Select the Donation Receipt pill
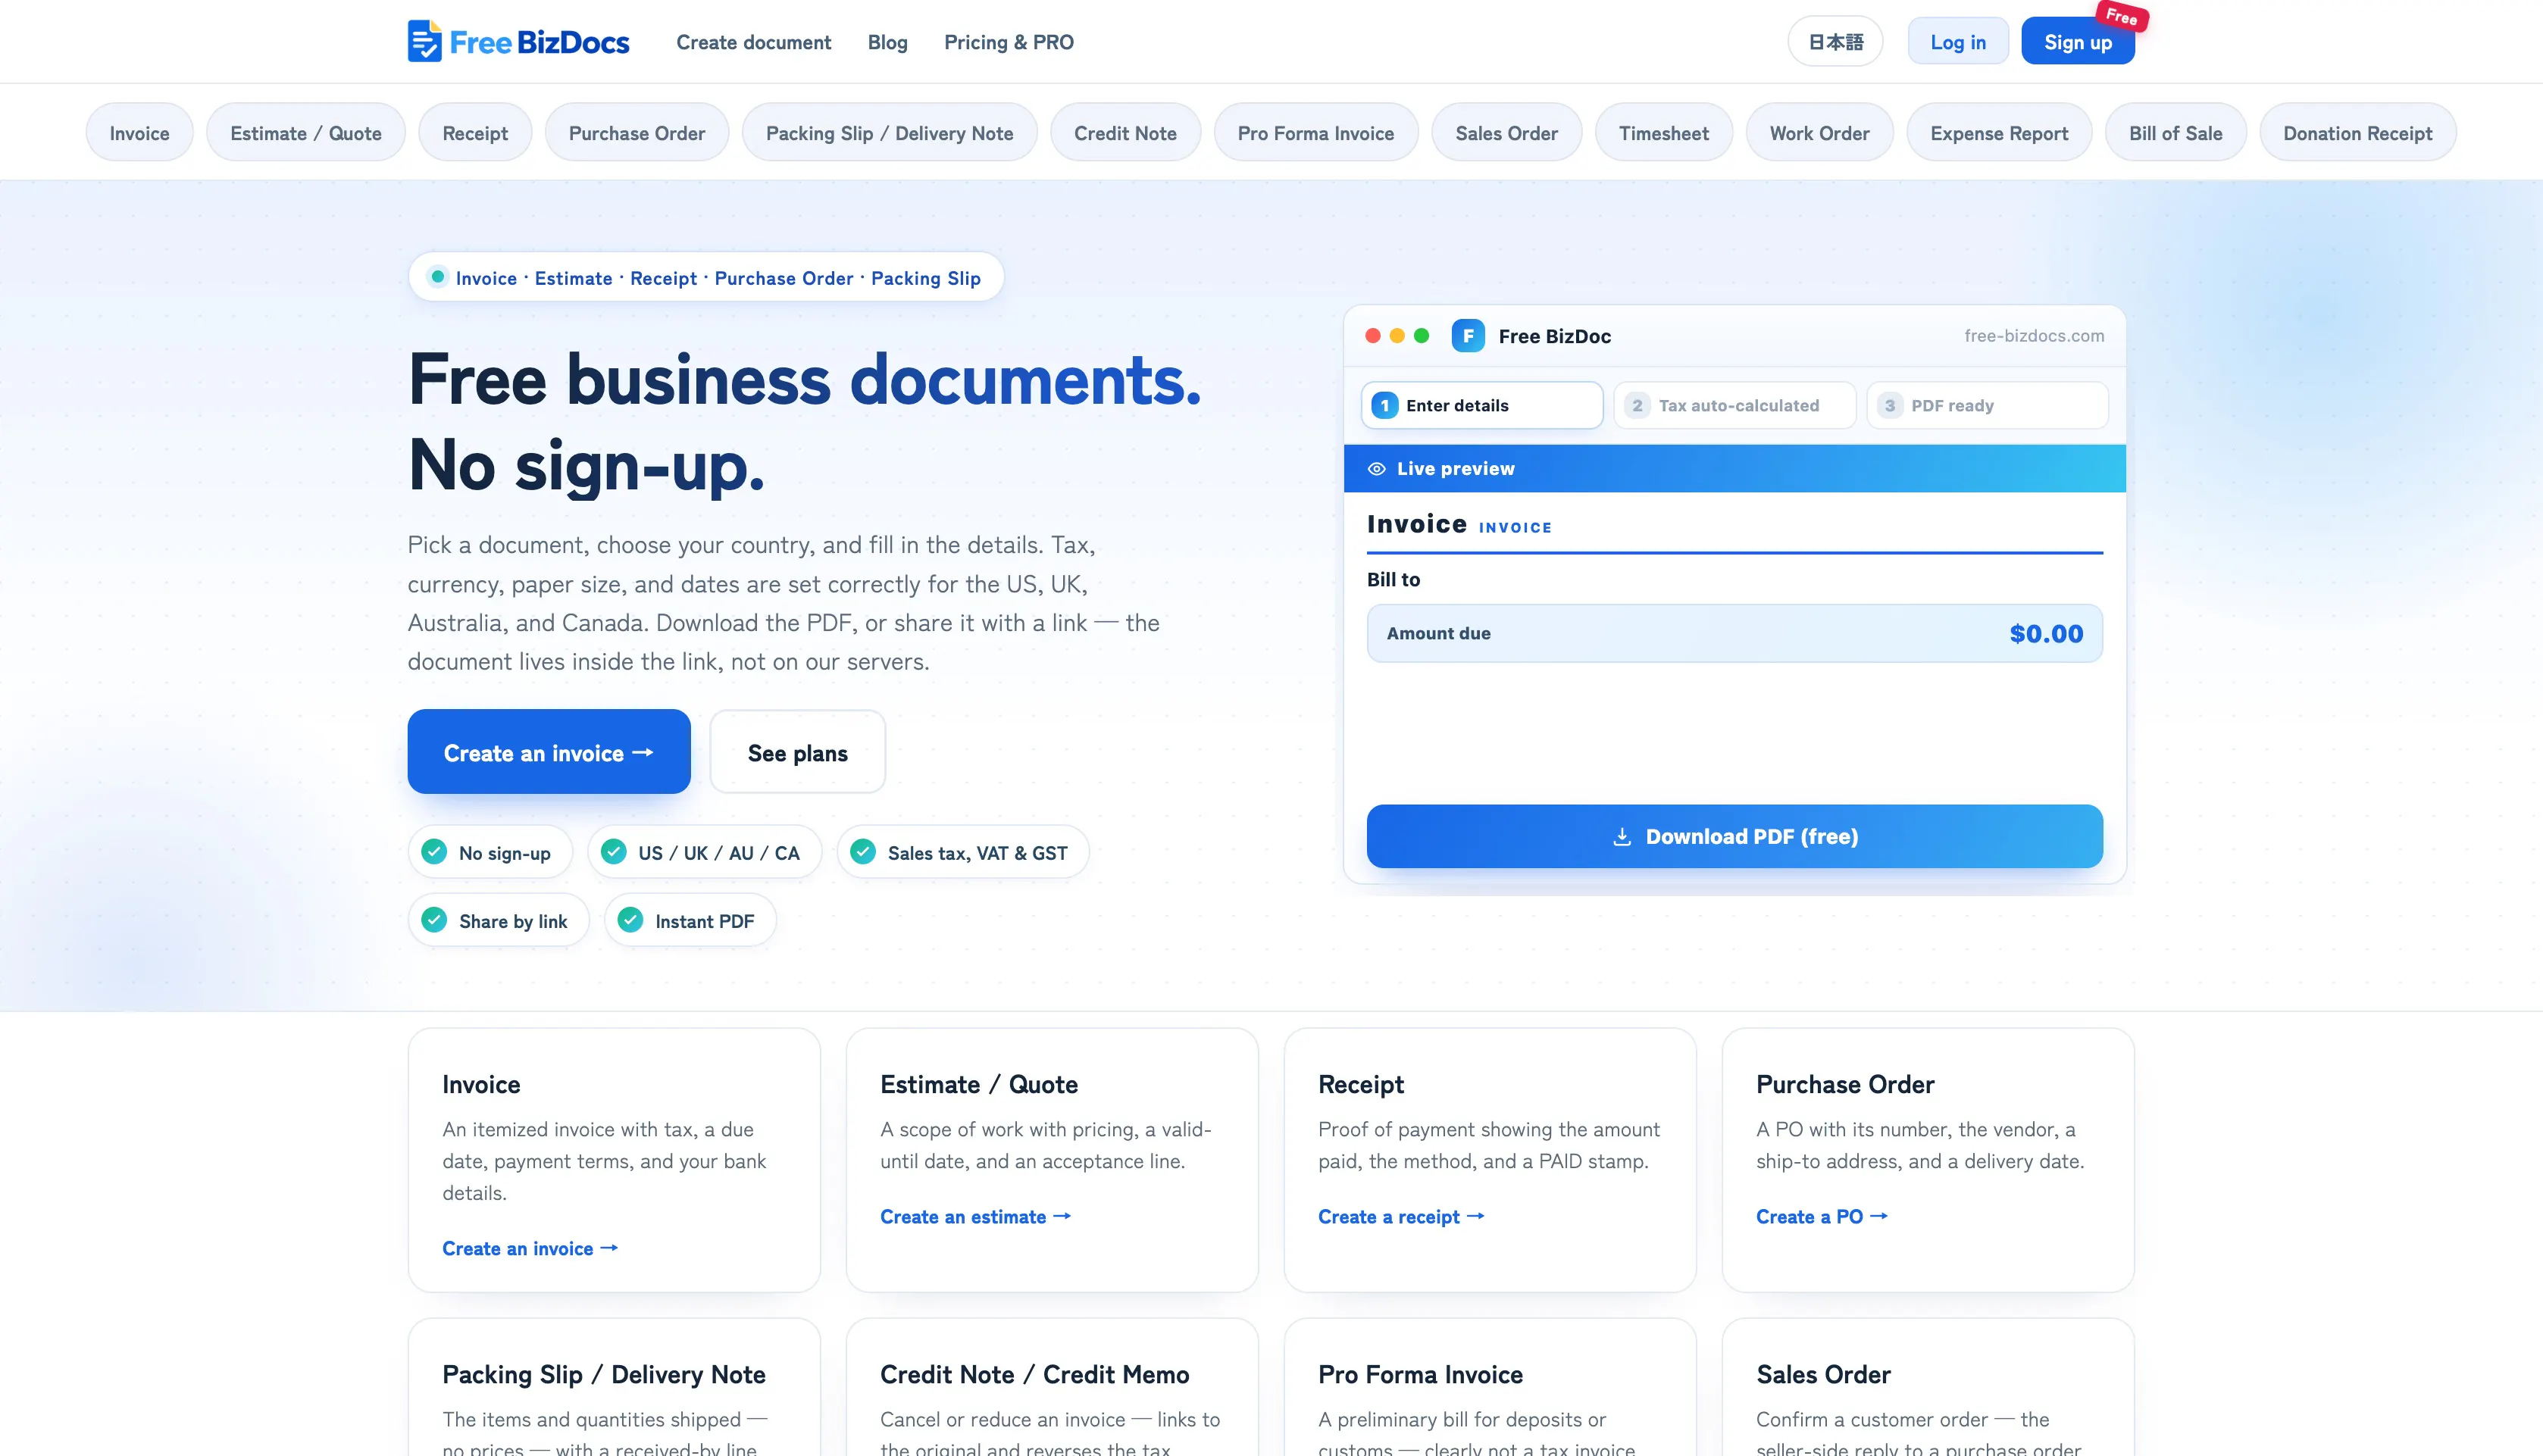Viewport: 2543px width, 1456px height. pos(2357,133)
